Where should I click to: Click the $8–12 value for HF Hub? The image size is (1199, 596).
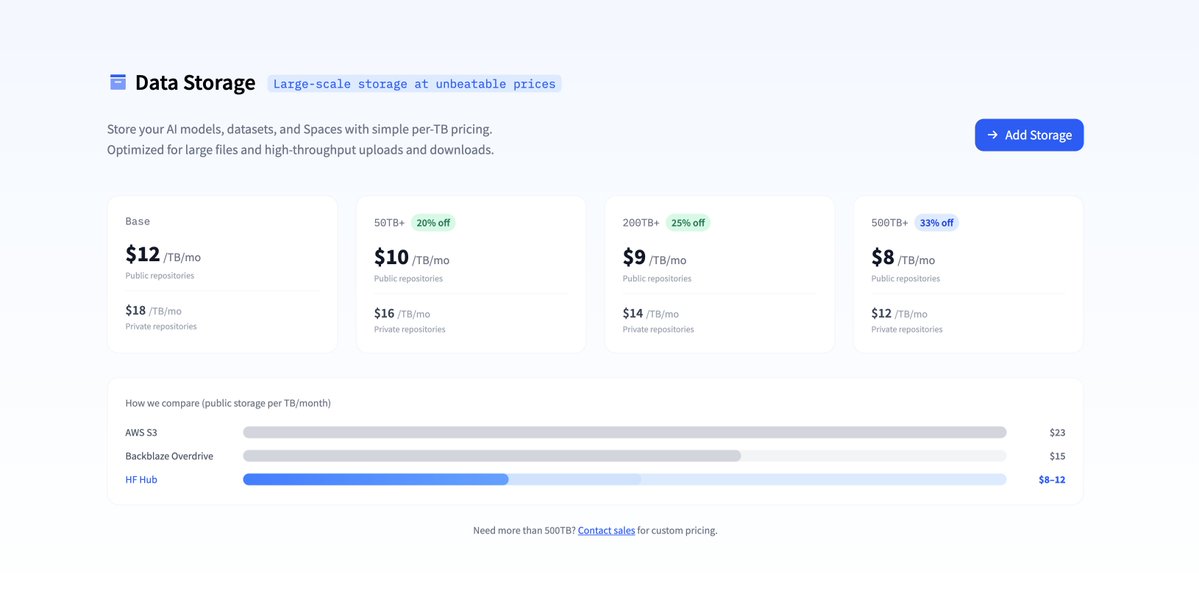tap(1051, 480)
